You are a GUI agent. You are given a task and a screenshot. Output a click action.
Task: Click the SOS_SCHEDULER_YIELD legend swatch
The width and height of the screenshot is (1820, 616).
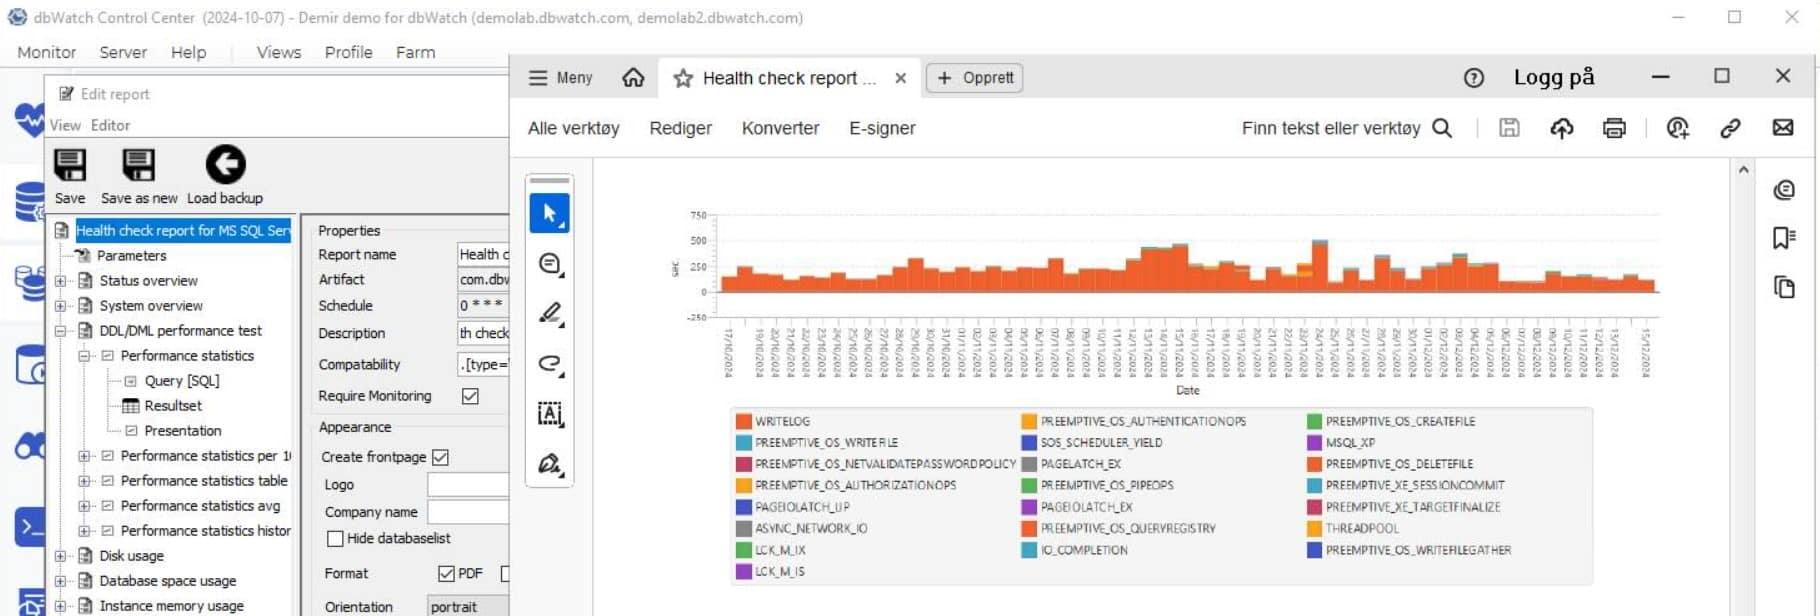1029,443
